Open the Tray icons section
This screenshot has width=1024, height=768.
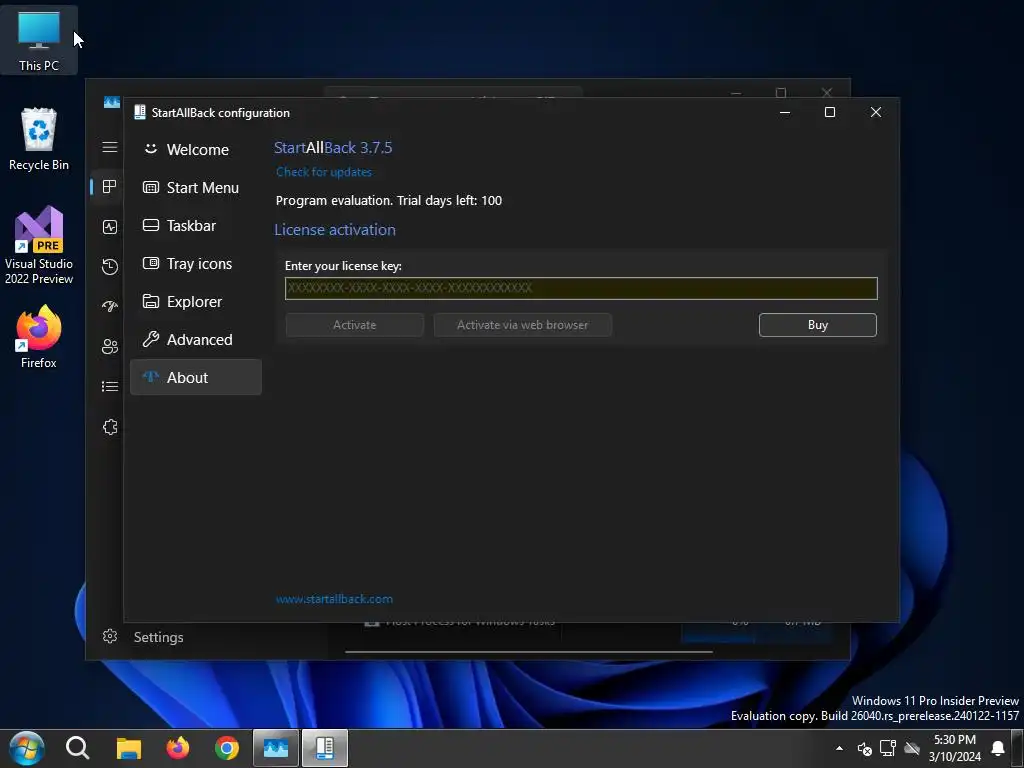coord(195,263)
